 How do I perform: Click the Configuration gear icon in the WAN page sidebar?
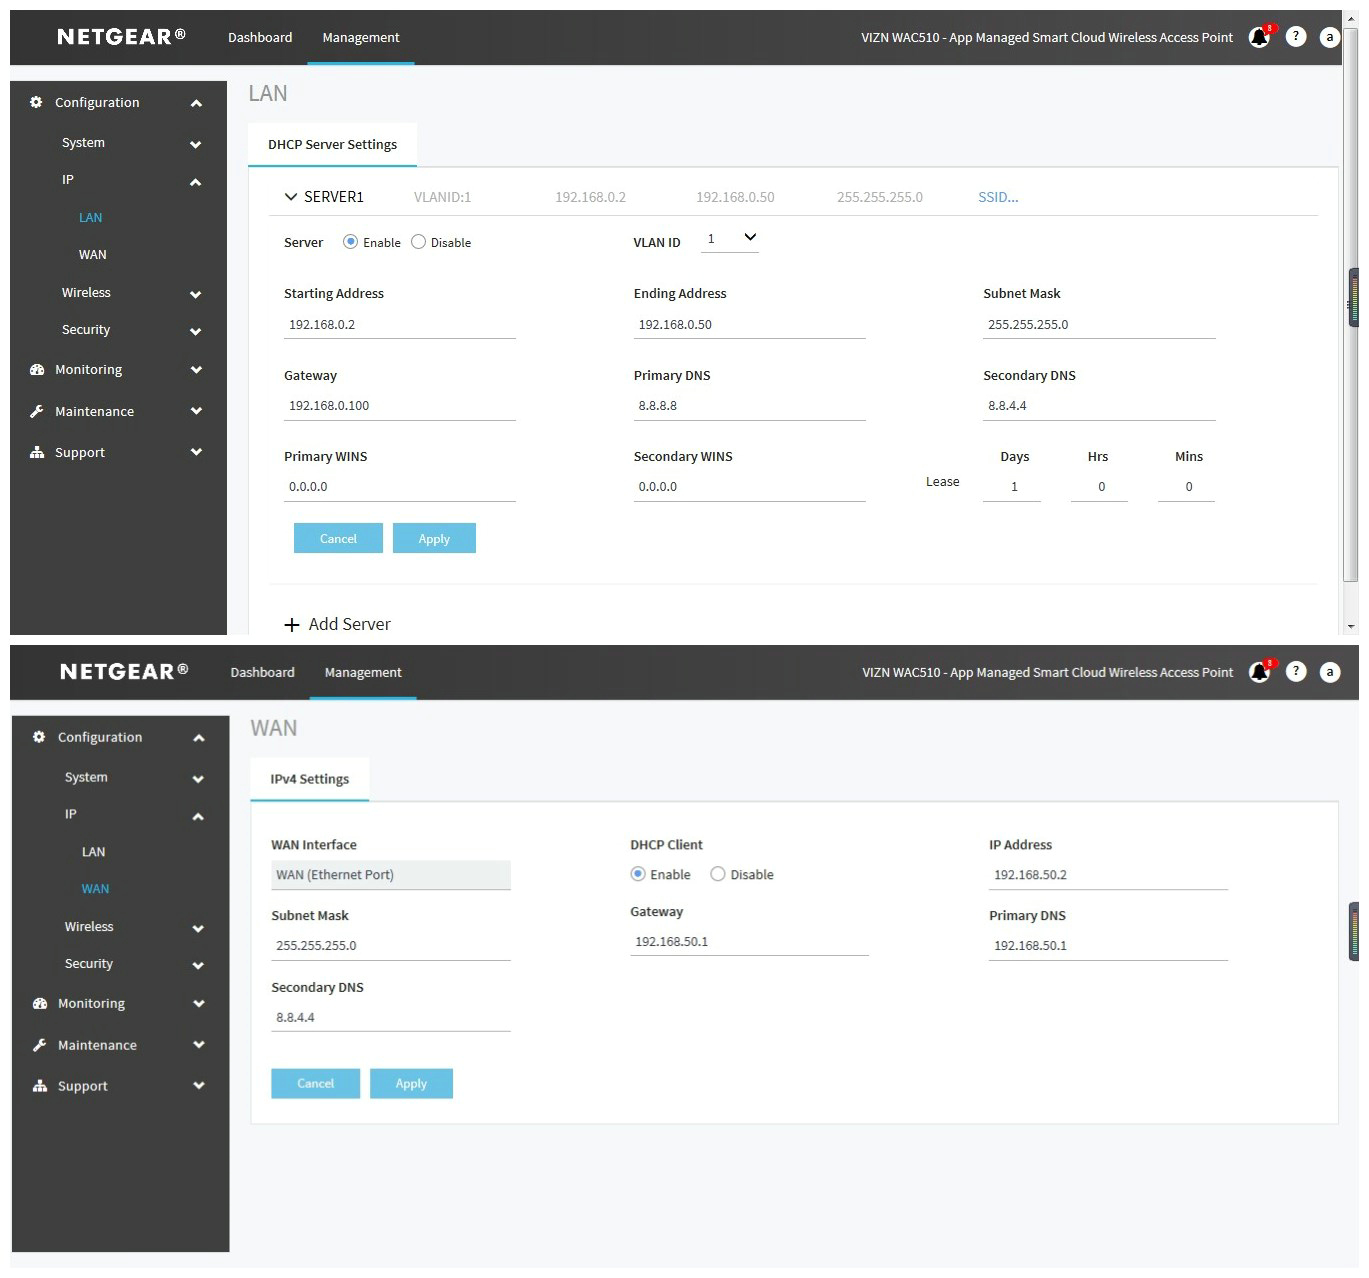(39, 737)
